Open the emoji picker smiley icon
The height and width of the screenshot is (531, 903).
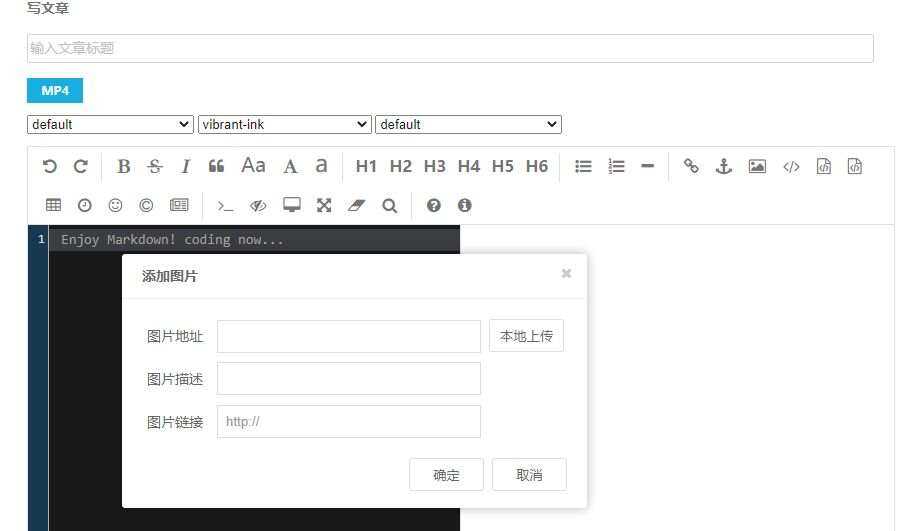click(115, 205)
